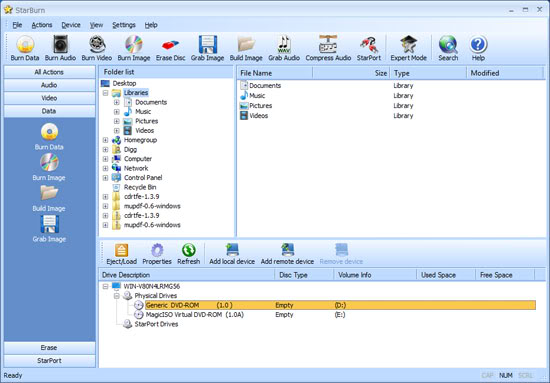Switch to the Video category
The image size is (550, 383).
pyautogui.click(x=49, y=98)
